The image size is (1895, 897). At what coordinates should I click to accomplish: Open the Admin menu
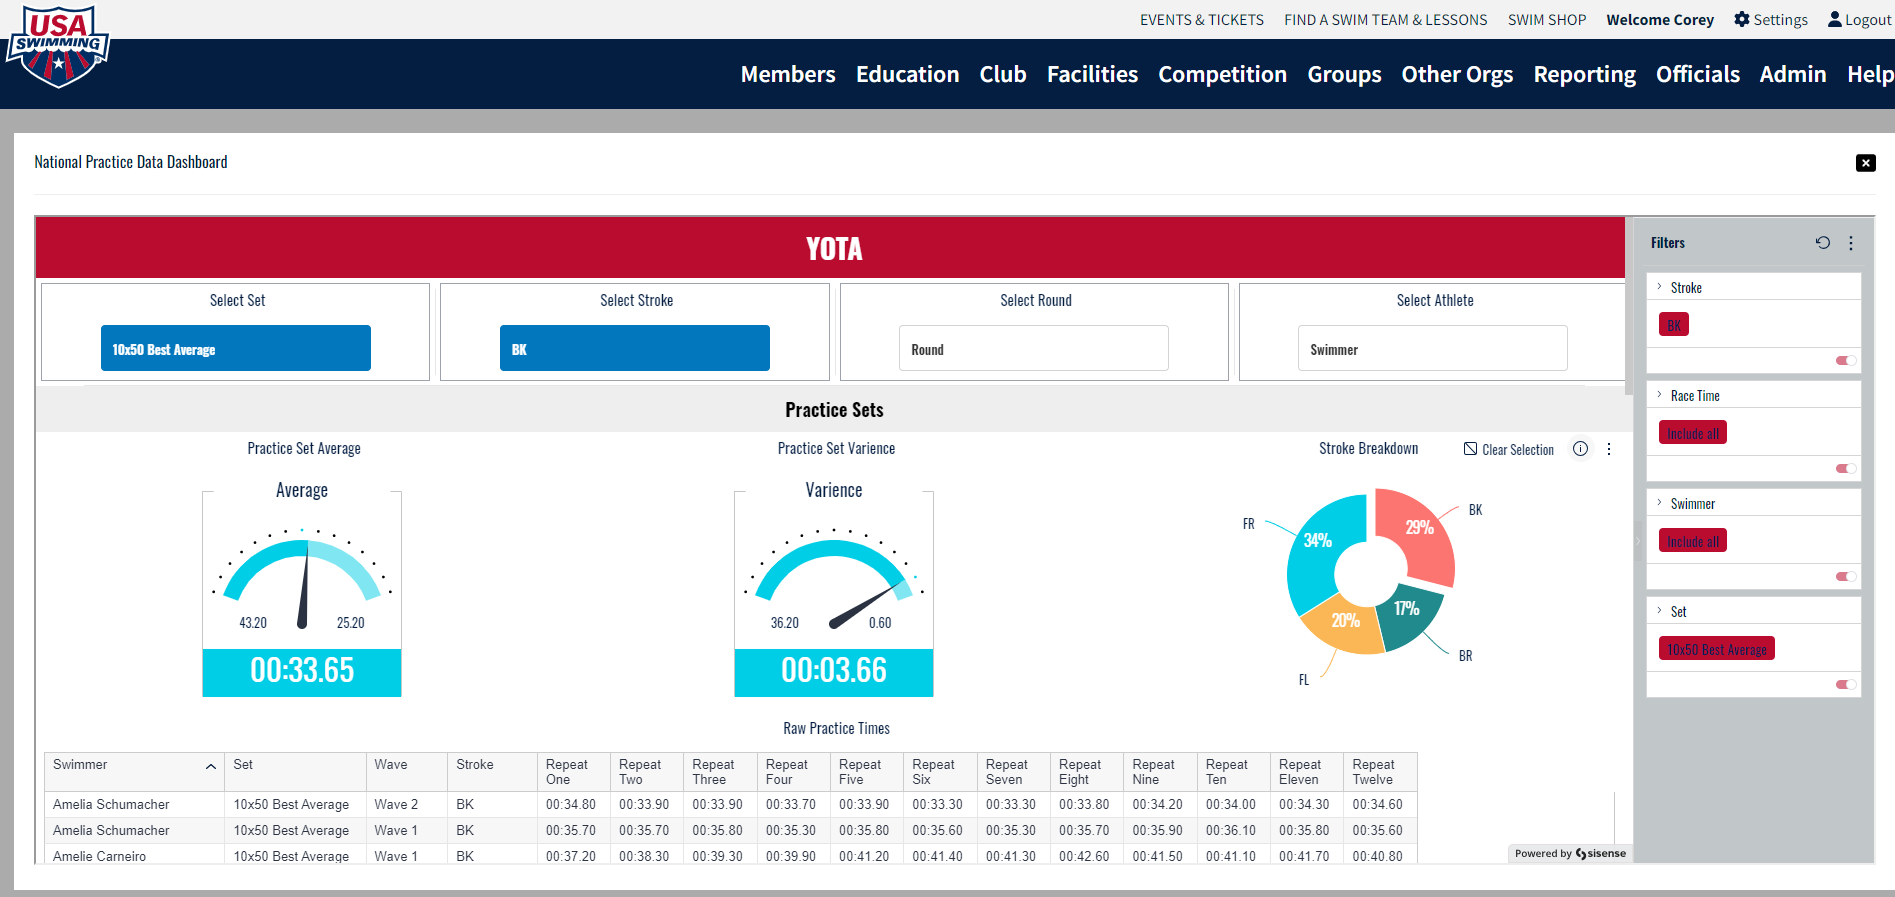1793,74
